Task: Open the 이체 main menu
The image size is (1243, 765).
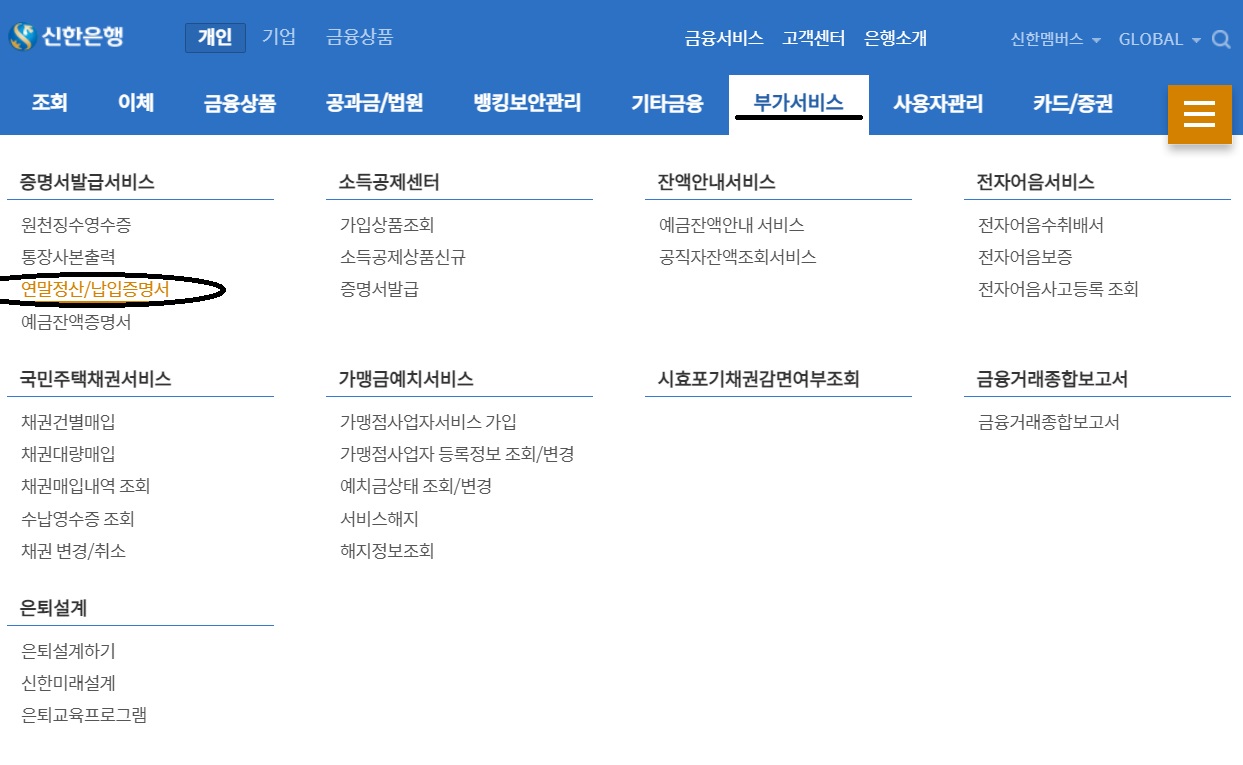Action: [136, 103]
